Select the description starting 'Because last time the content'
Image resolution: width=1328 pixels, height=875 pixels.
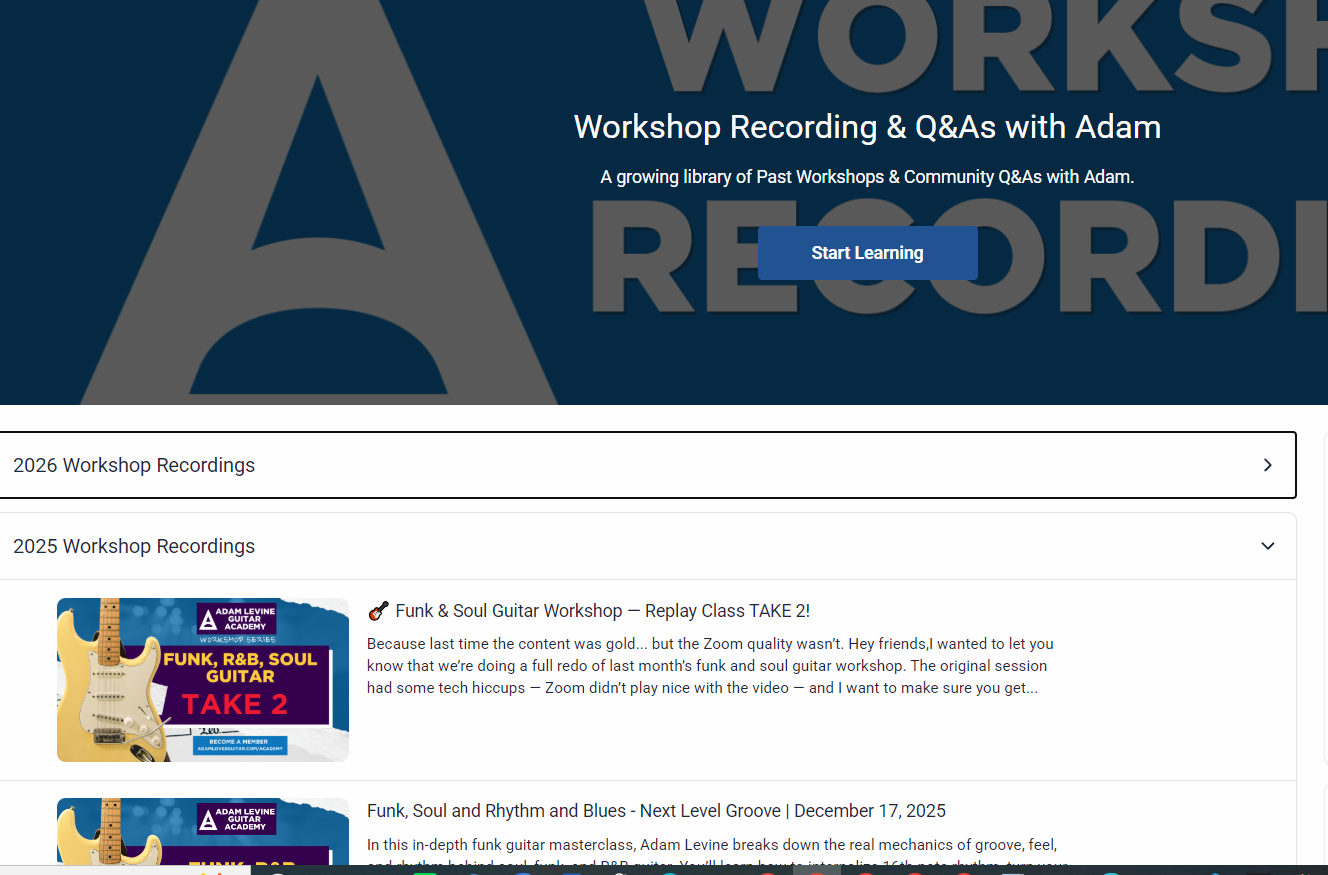712,666
